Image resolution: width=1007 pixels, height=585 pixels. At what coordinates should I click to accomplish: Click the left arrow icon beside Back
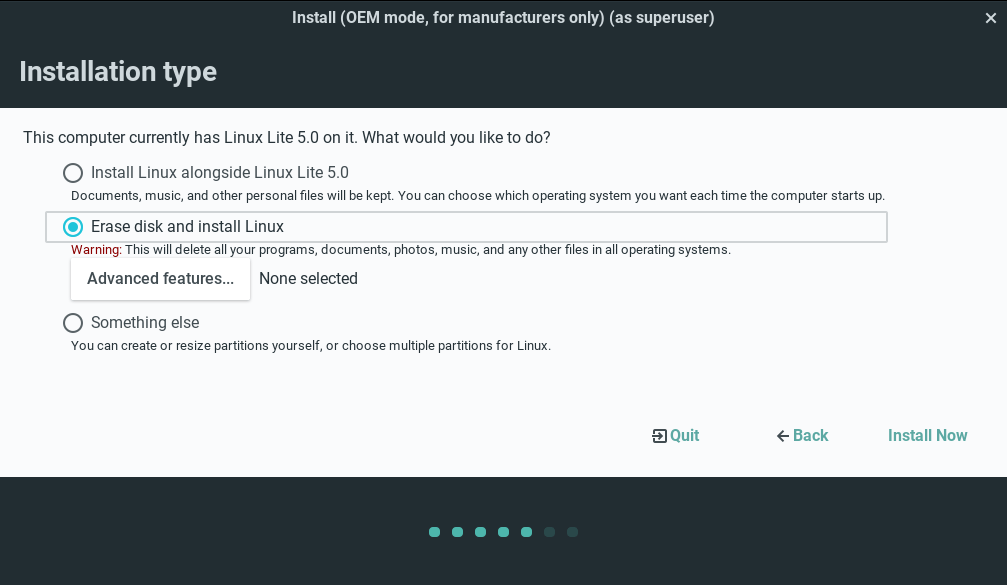(783, 436)
